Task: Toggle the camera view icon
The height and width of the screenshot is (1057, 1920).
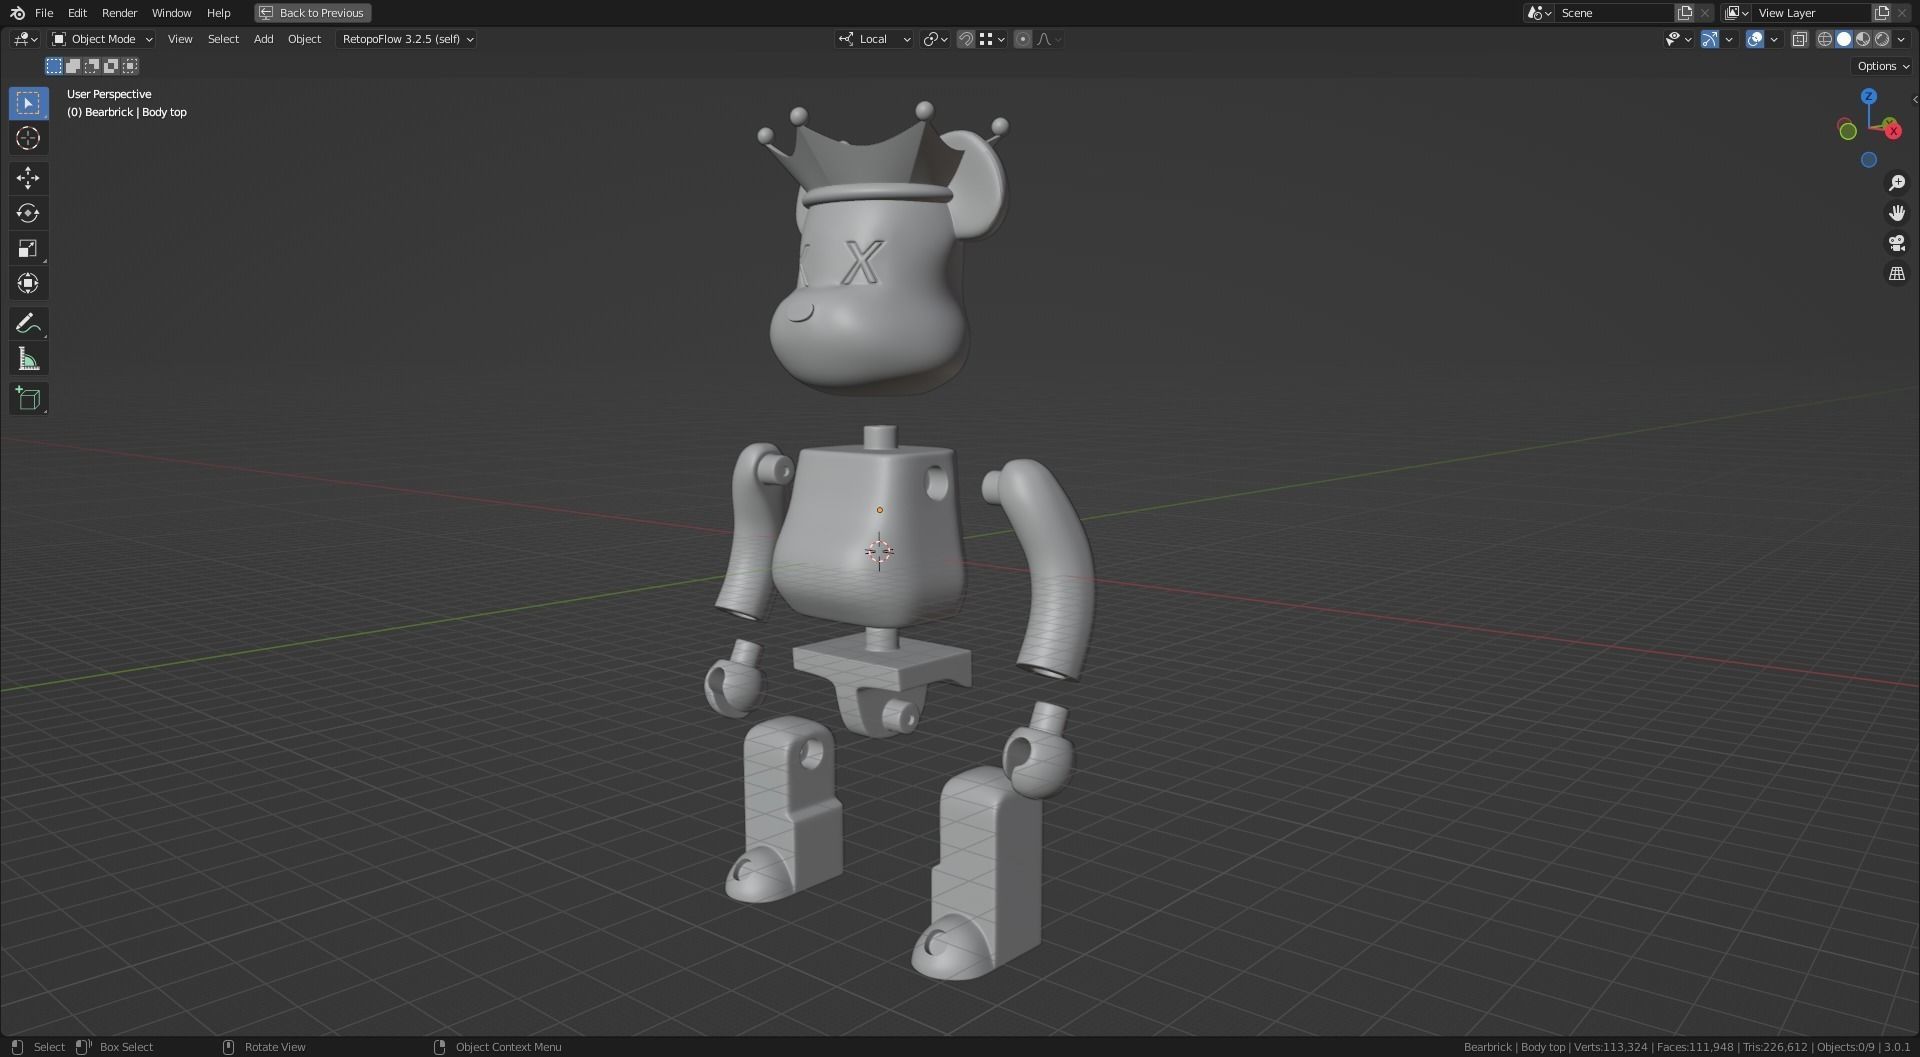Action: coord(1896,243)
